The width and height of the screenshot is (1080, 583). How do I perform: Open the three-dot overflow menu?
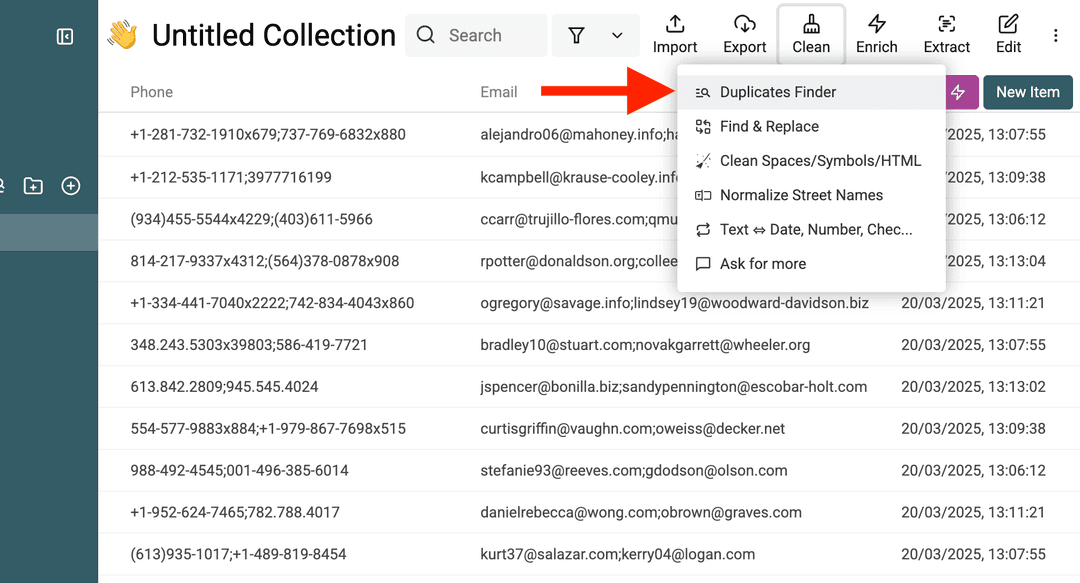click(x=1055, y=35)
